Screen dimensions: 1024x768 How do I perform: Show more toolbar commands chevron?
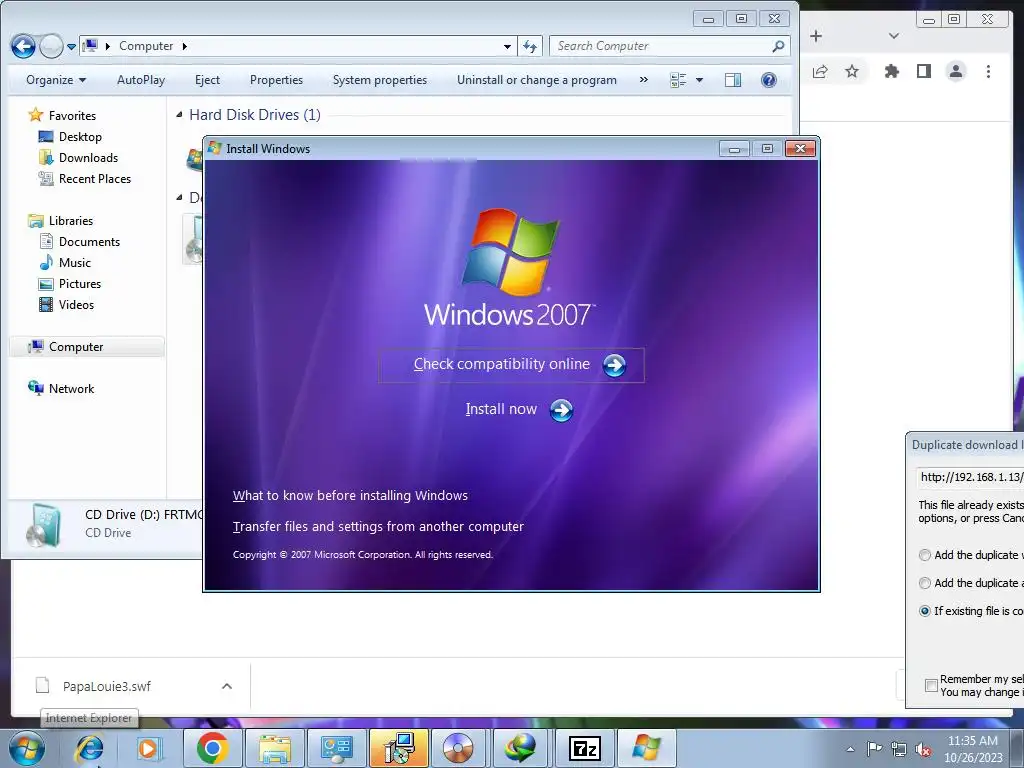pos(643,80)
